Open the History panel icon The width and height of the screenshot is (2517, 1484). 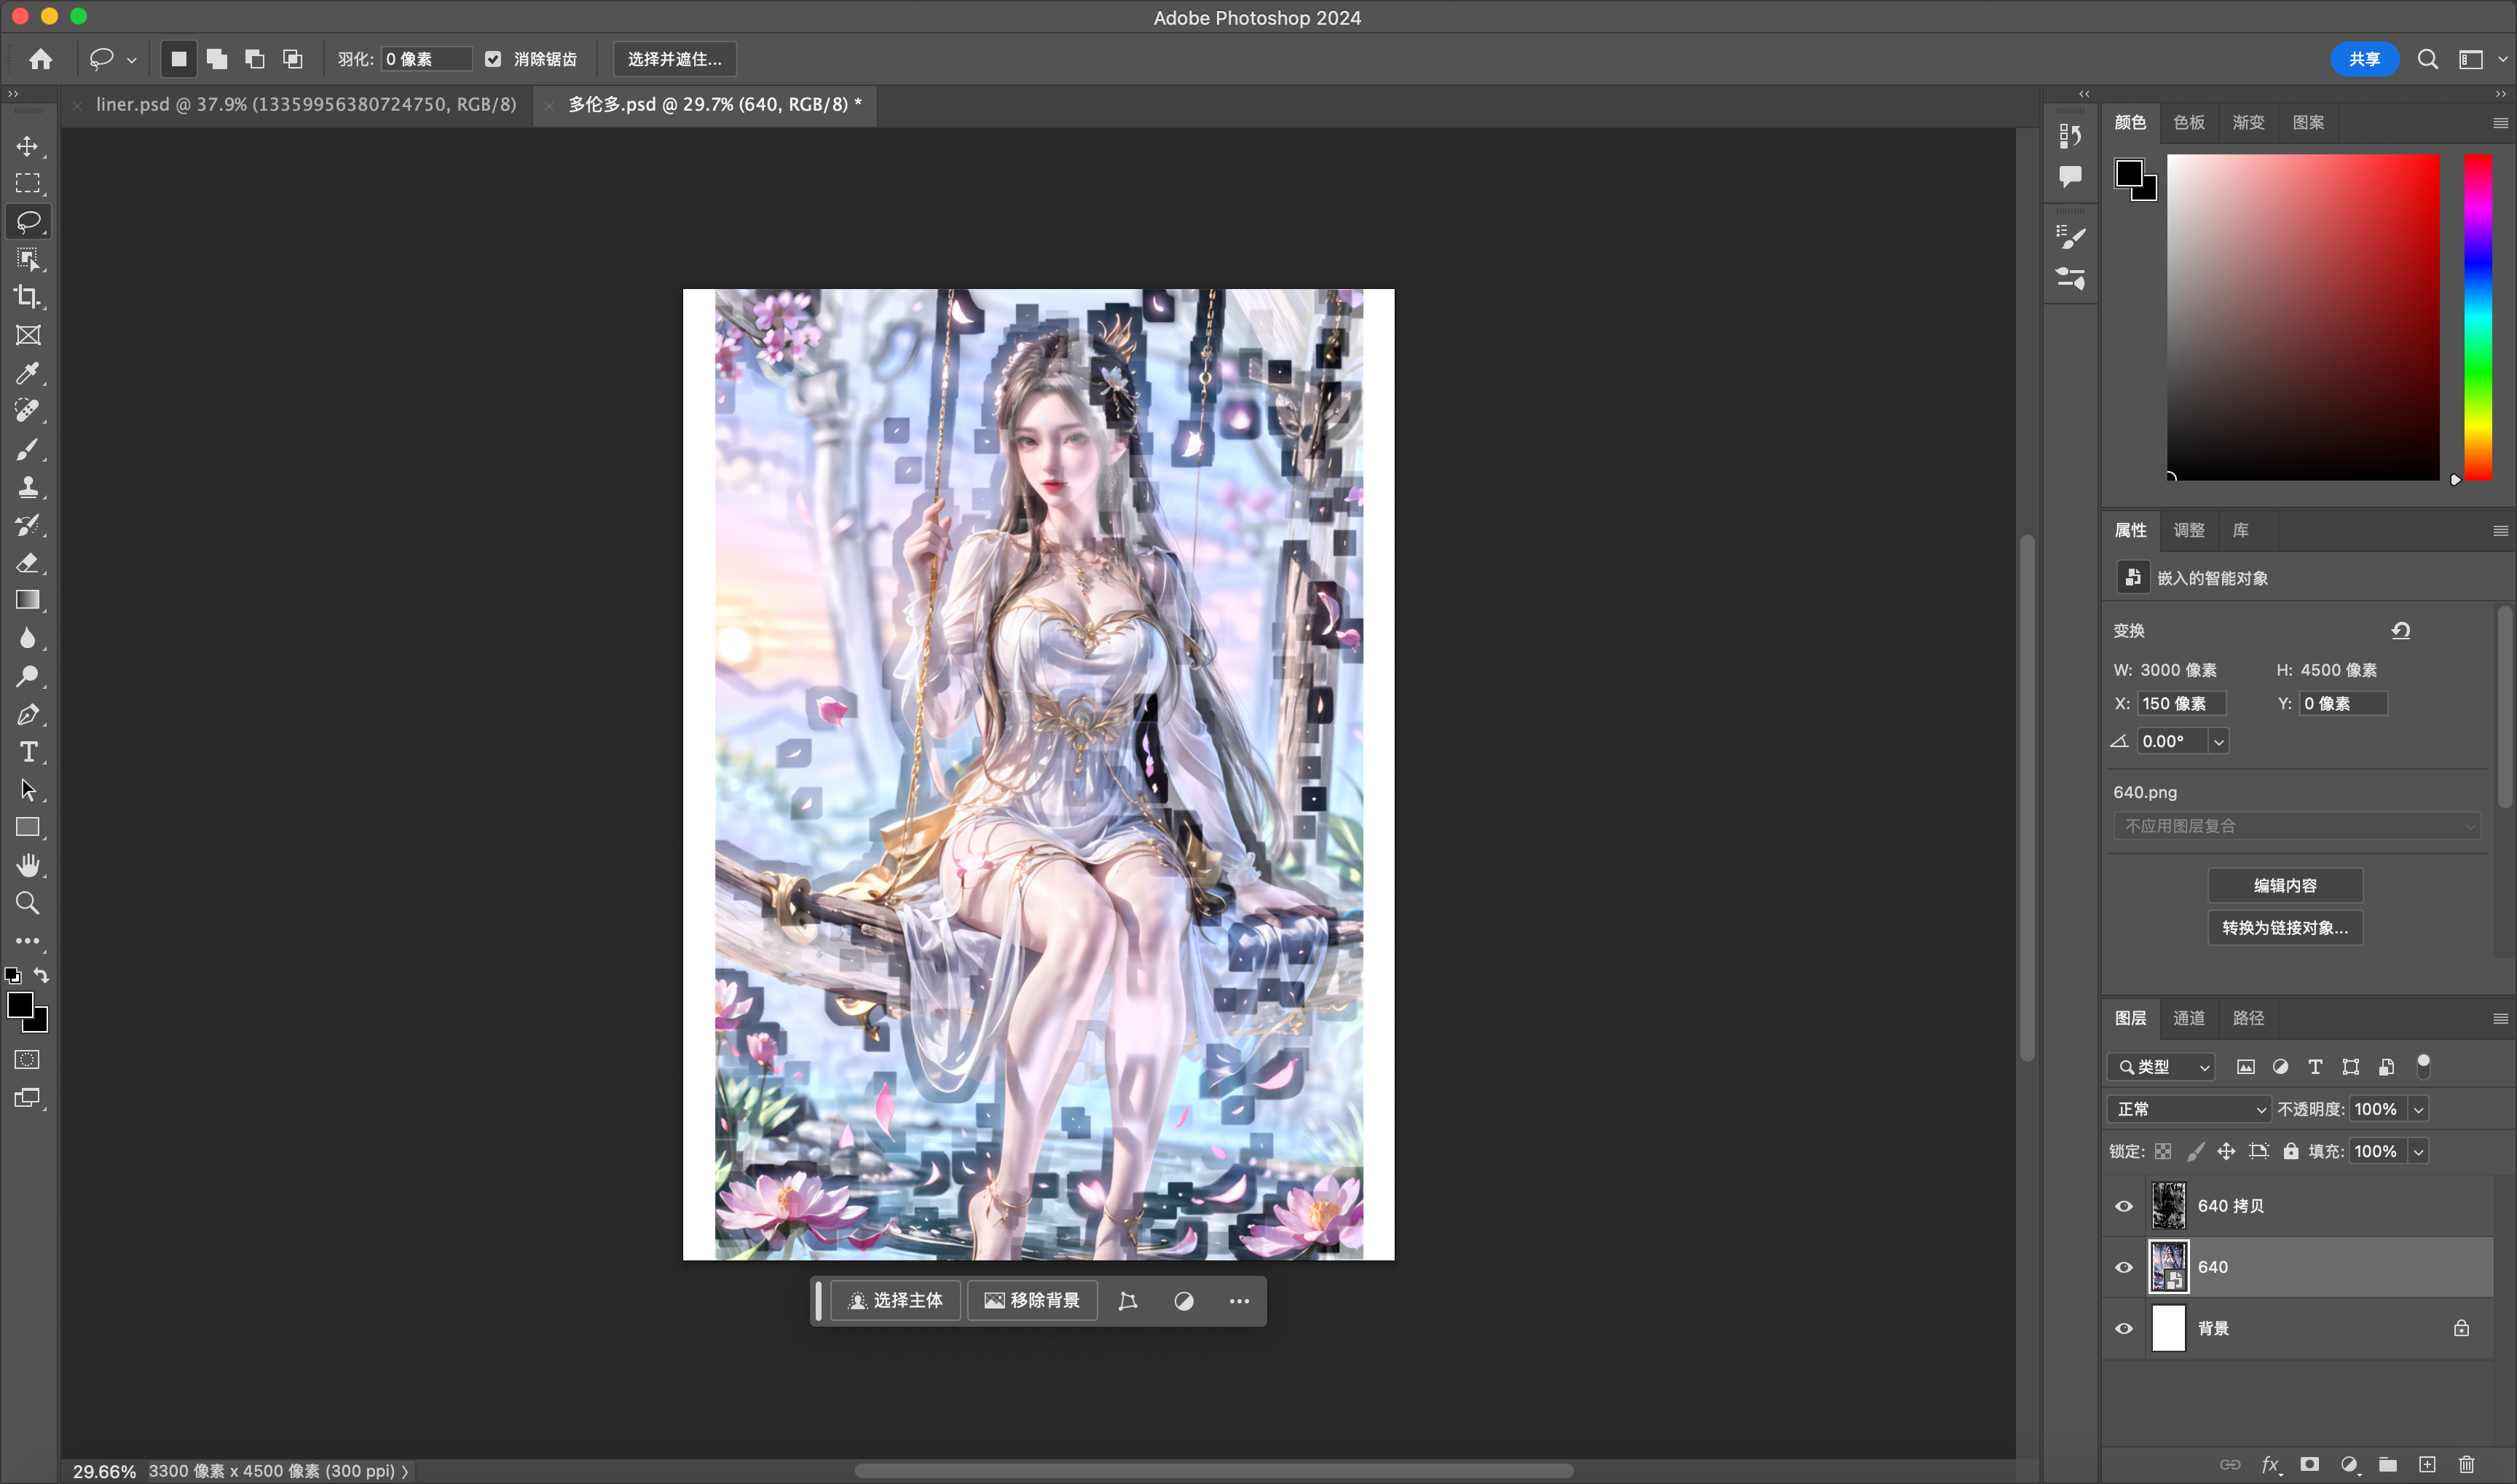click(2070, 135)
